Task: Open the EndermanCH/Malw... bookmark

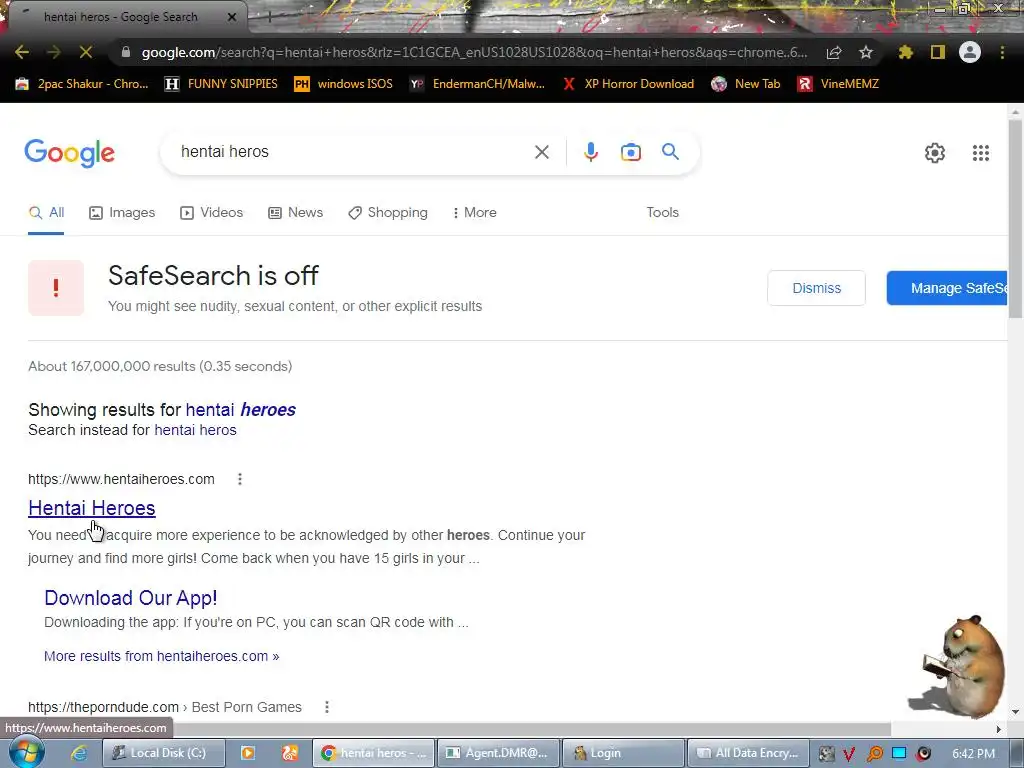Action: [x=477, y=84]
